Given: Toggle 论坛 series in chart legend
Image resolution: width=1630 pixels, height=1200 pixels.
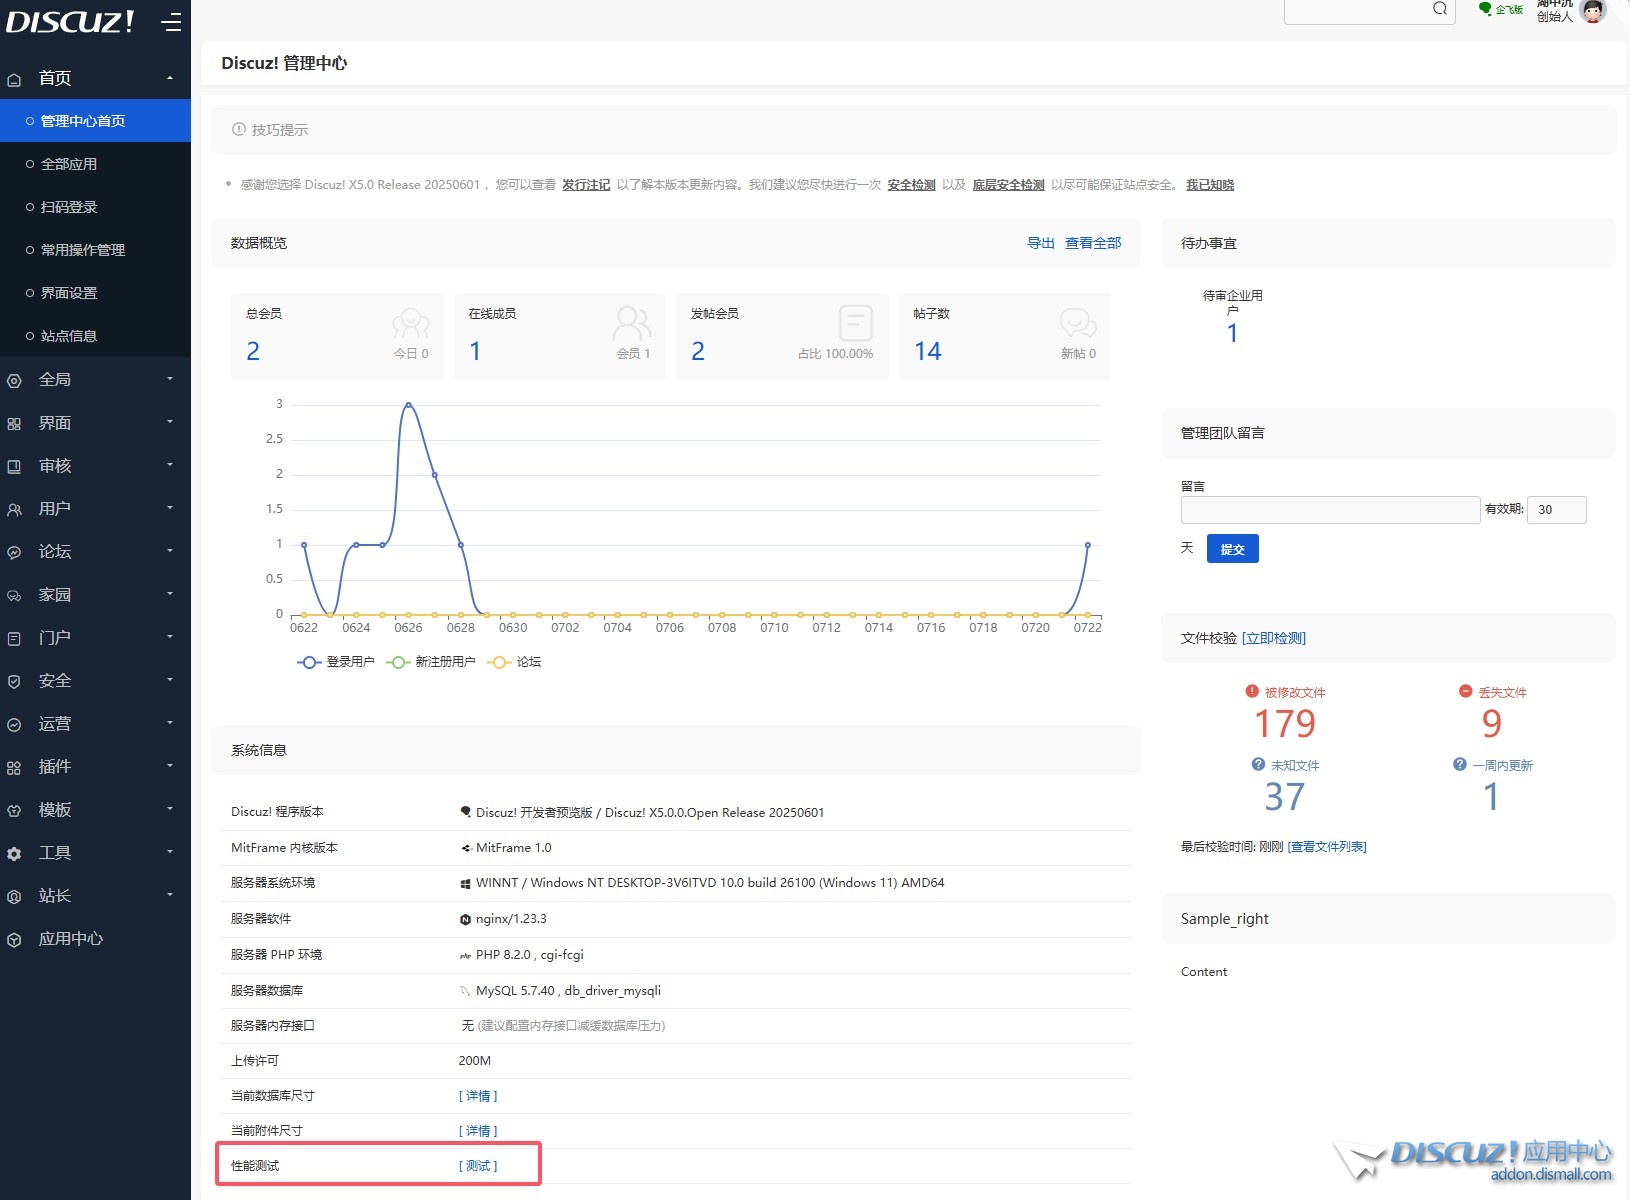Looking at the screenshot, I should point(515,662).
